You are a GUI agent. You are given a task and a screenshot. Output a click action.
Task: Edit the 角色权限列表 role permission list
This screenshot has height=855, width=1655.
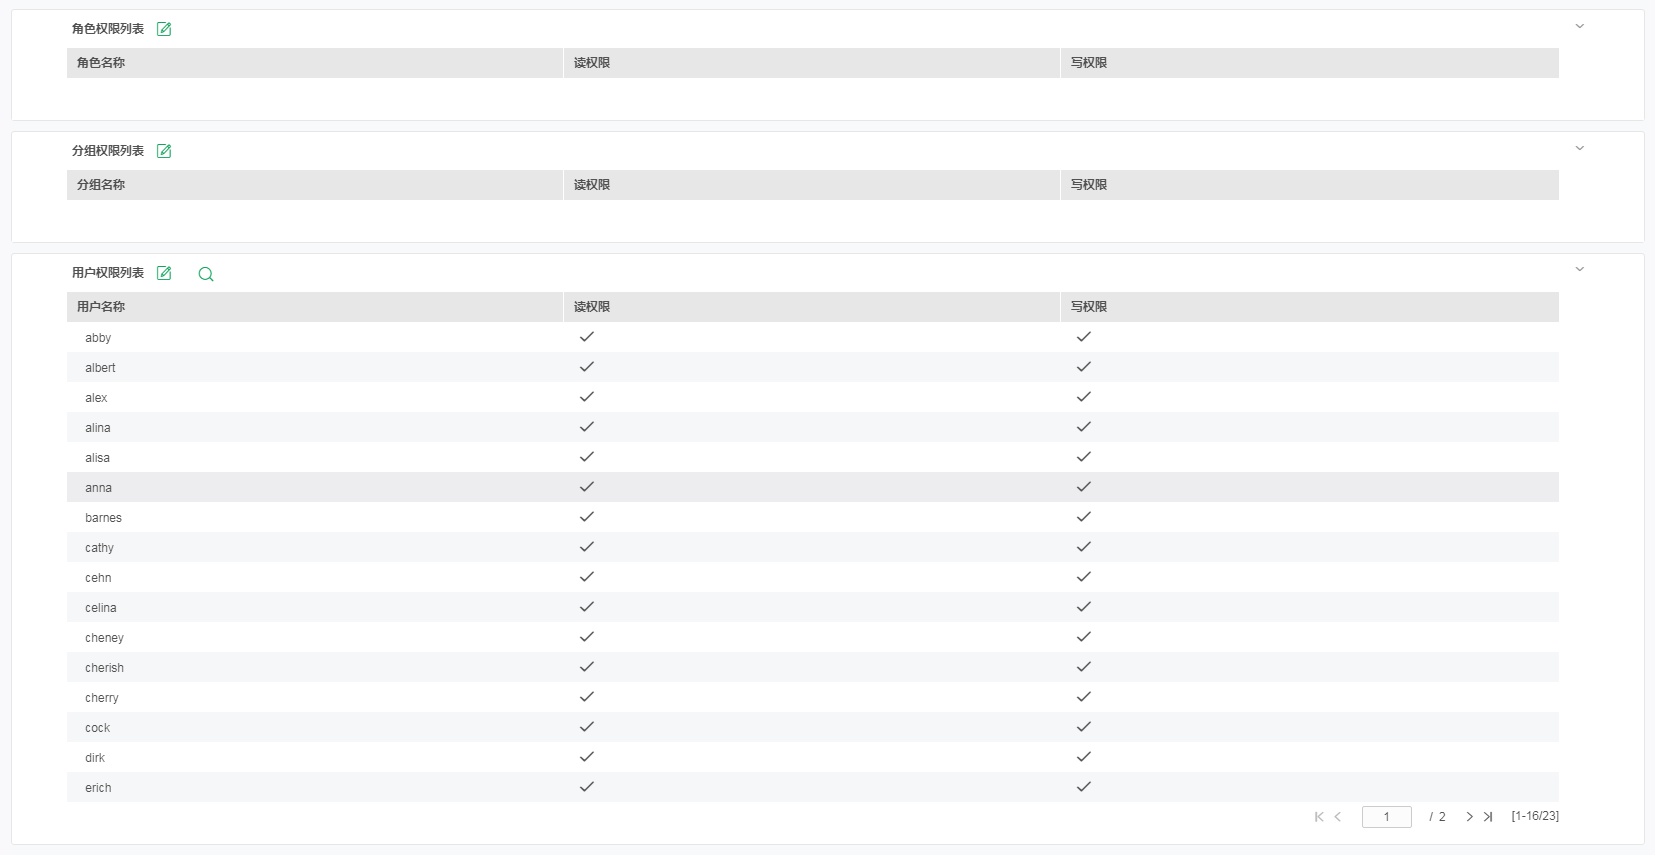tap(164, 29)
